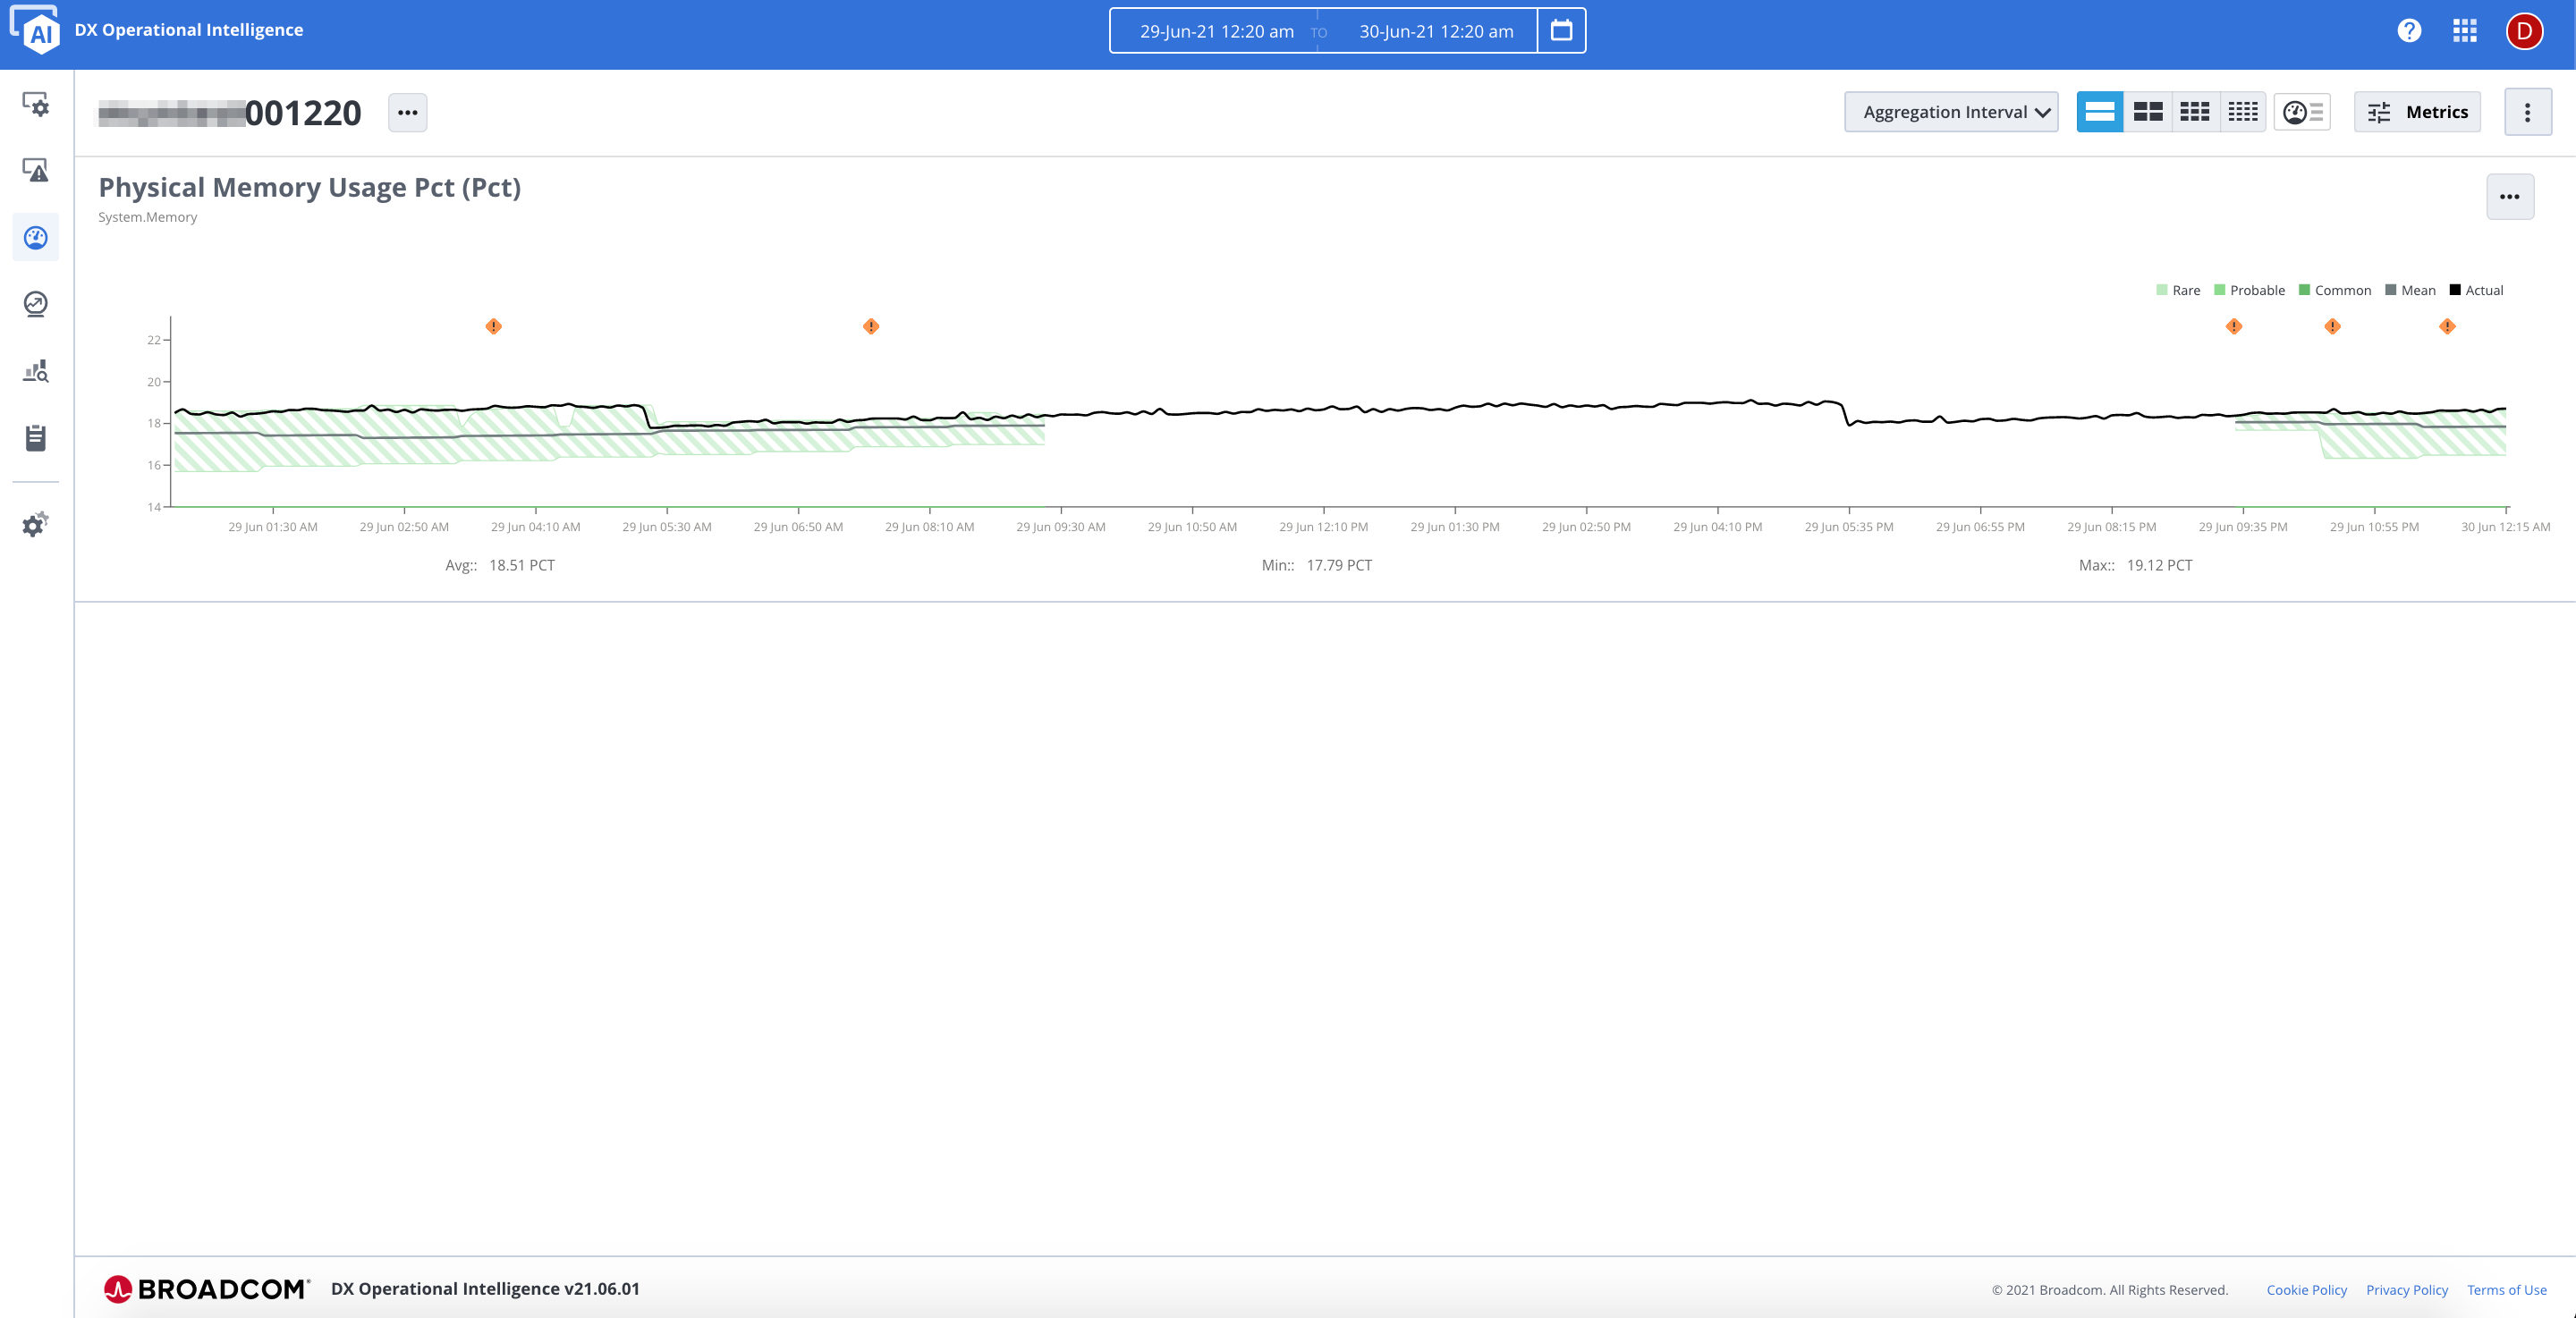Image resolution: width=2576 pixels, height=1318 pixels.
Task: Open the apps grid launcher icon
Action: pos(2464,31)
